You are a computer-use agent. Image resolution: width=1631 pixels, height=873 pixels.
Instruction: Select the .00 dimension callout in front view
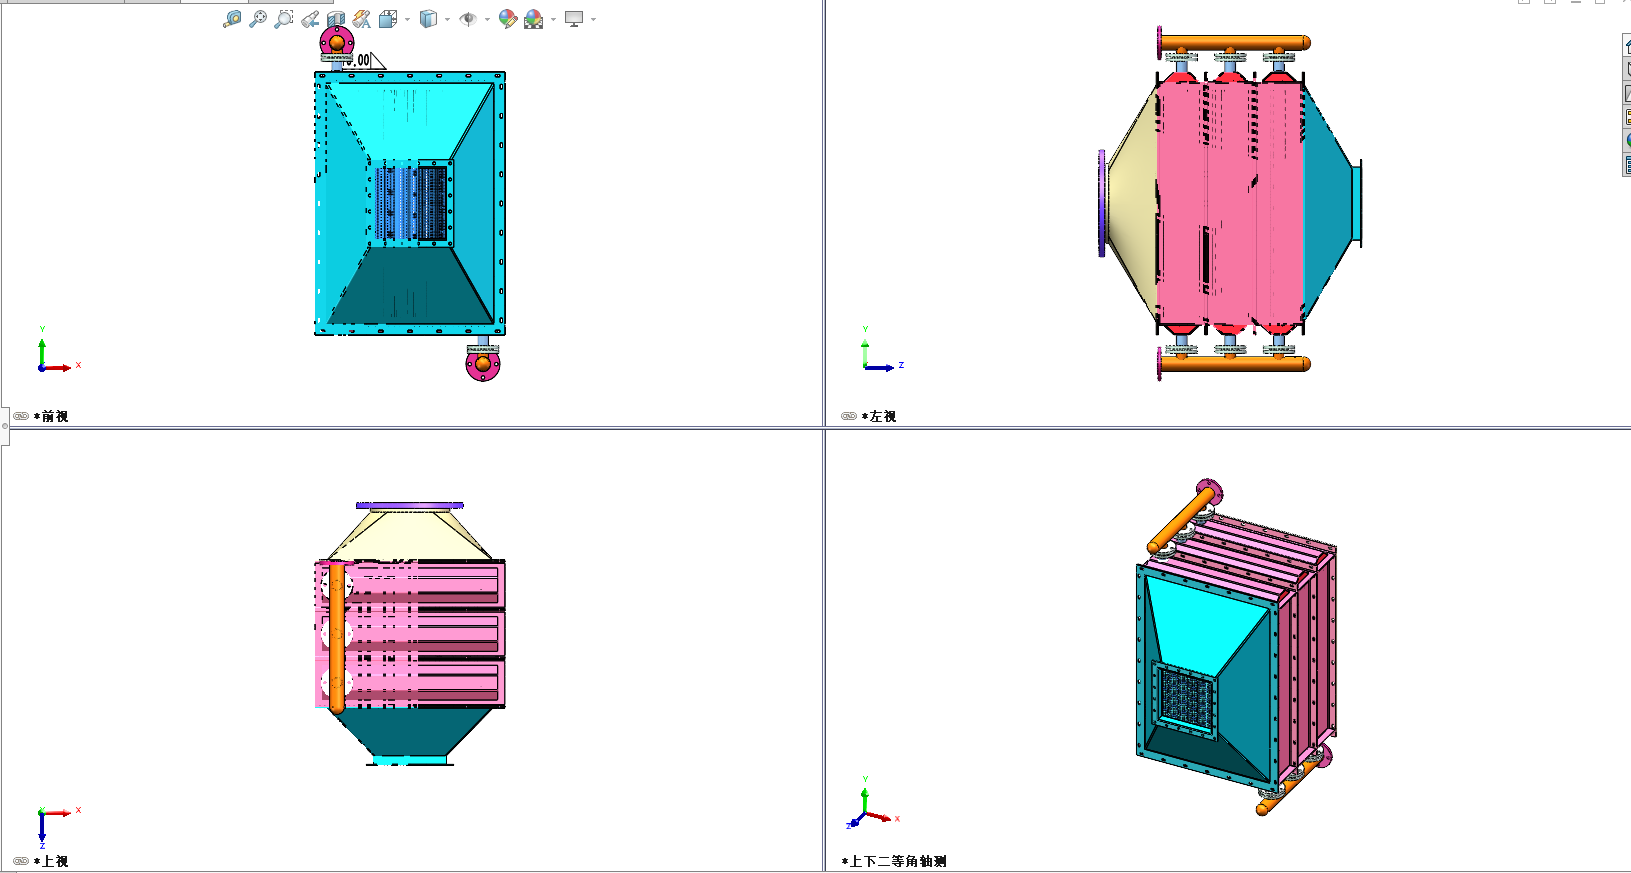[x=364, y=60]
